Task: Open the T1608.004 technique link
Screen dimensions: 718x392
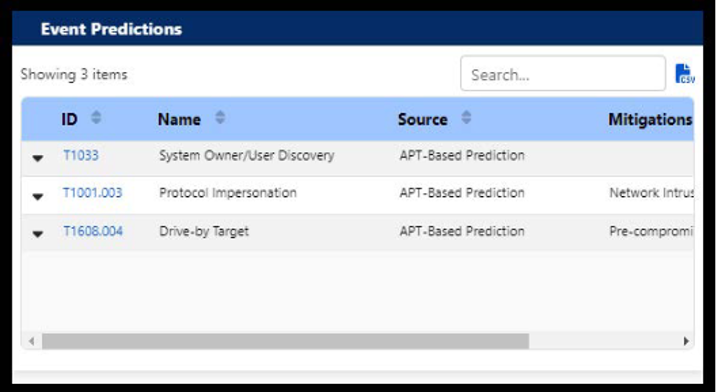Action: click(x=93, y=231)
